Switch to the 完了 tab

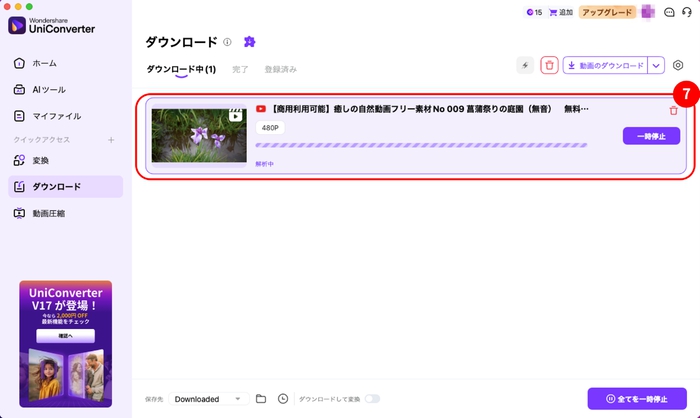click(240, 69)
